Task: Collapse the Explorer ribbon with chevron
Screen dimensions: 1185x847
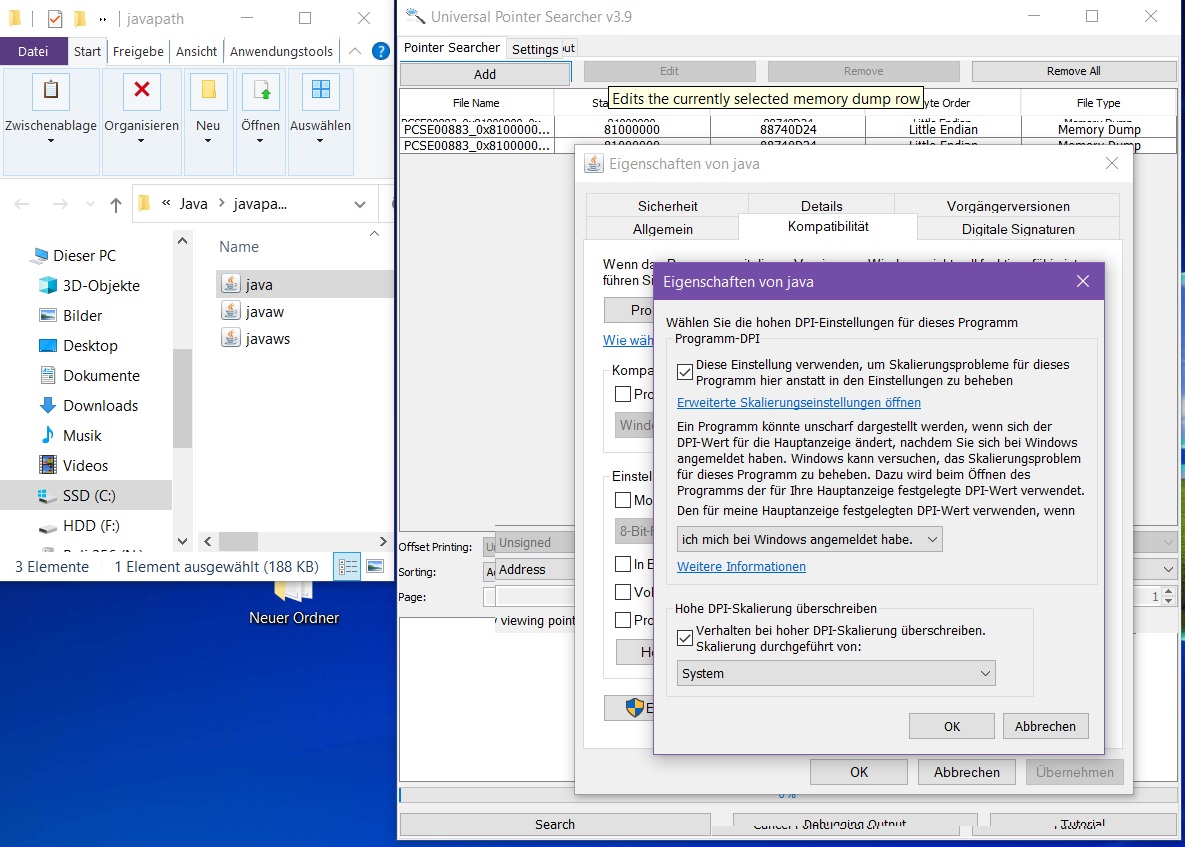Action: coord(354,51)
